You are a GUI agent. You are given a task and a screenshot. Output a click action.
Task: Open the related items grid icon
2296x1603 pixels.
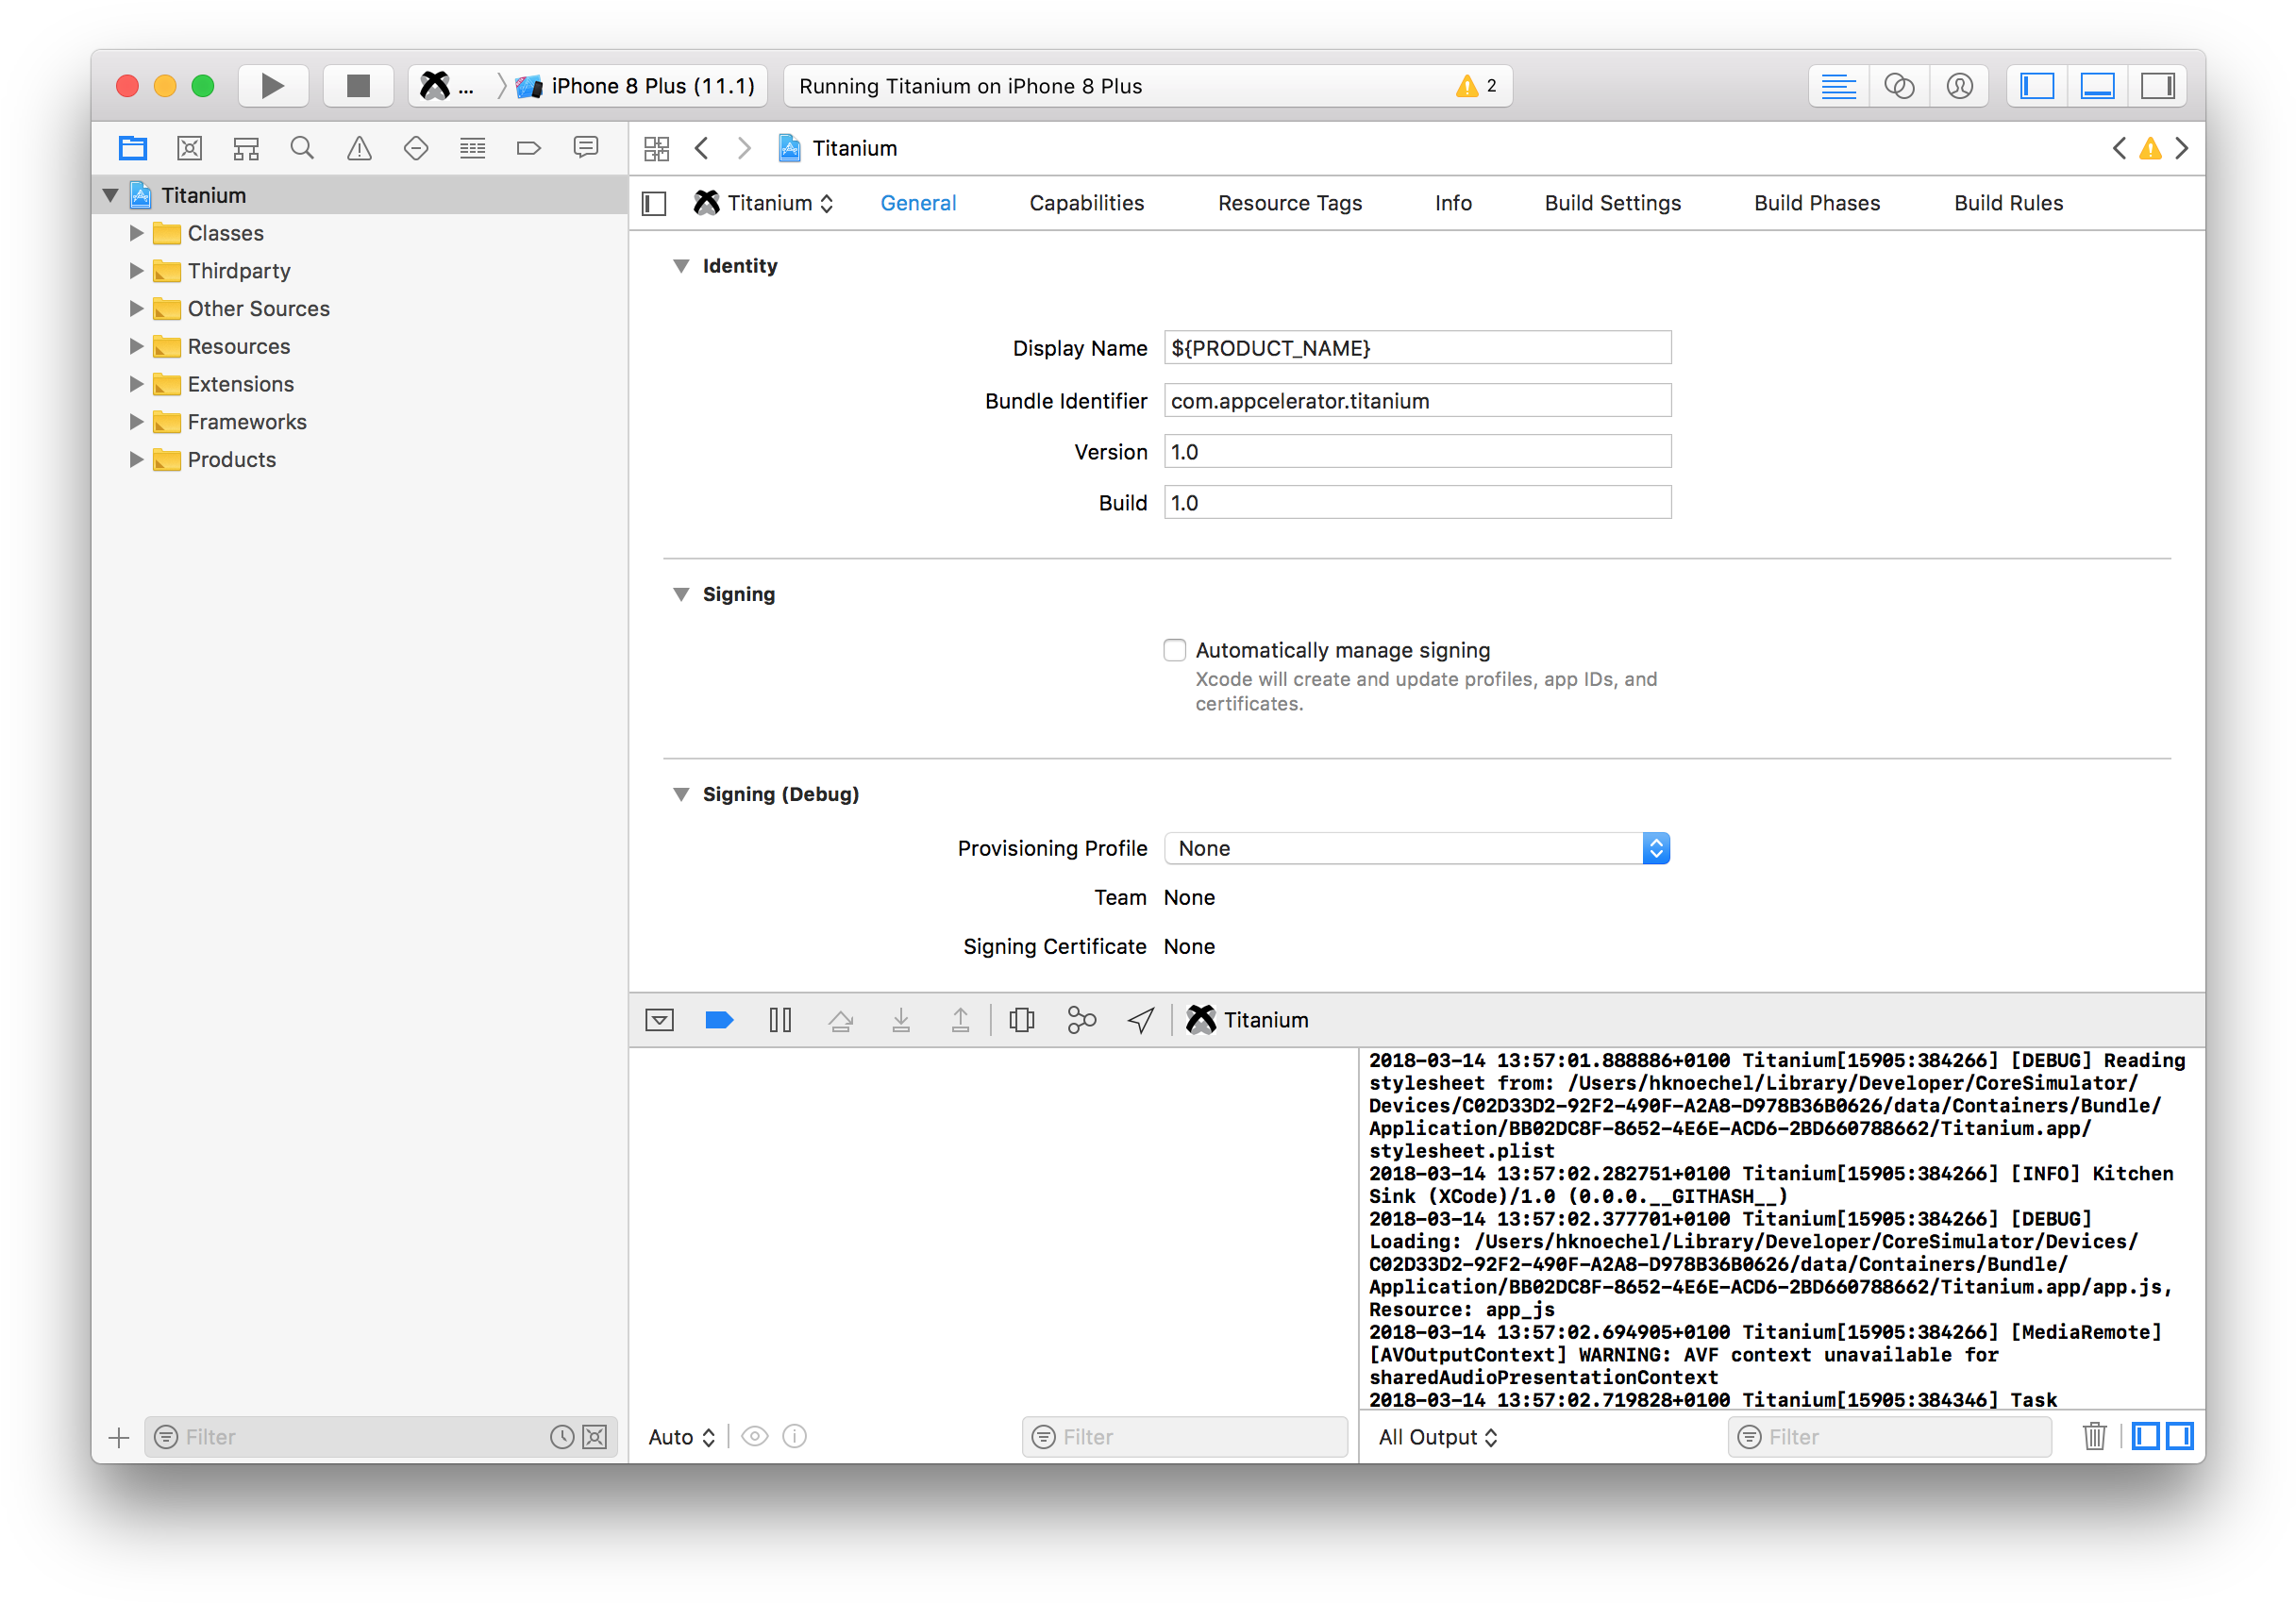(x=657, y=149)
